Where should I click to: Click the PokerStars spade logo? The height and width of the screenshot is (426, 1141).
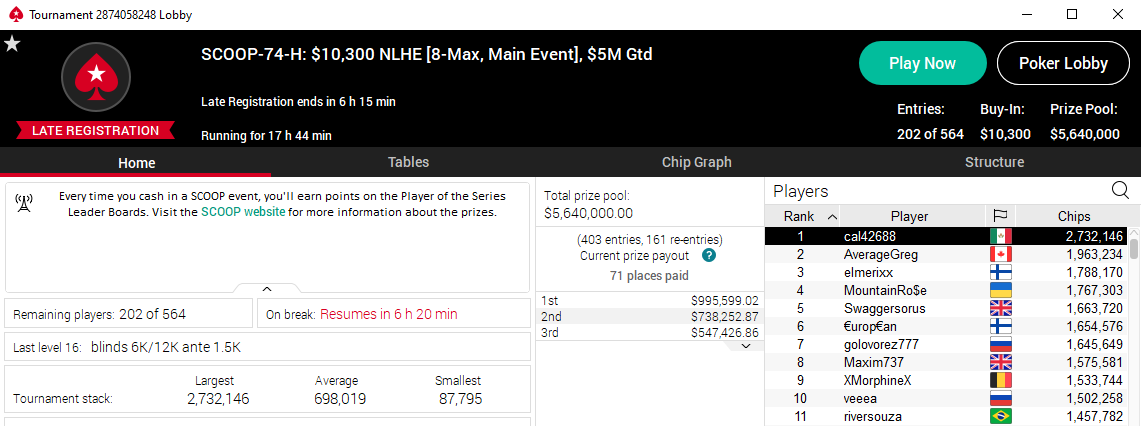(96, 76)
